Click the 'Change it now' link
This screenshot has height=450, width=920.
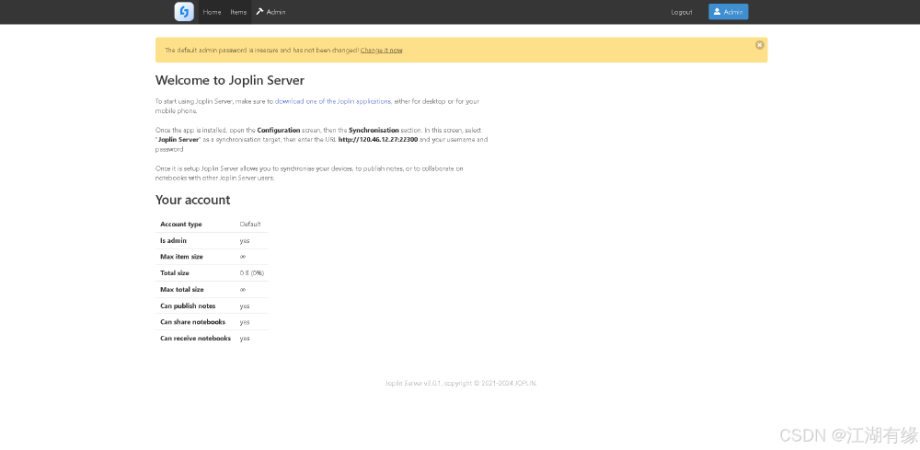pyautogui.click(x=381, y=50)
